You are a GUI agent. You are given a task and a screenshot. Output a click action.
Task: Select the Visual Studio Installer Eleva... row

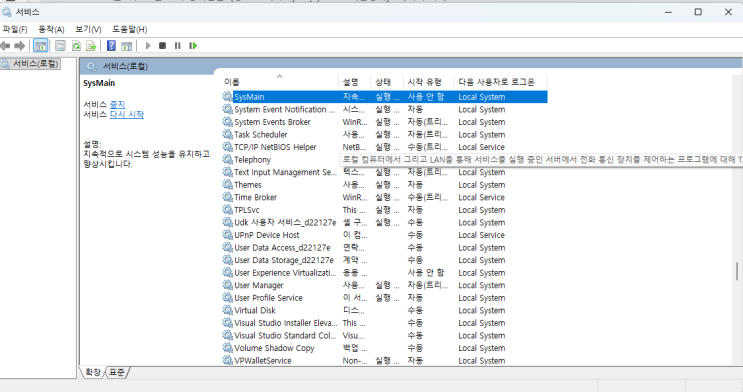[384, 323]
